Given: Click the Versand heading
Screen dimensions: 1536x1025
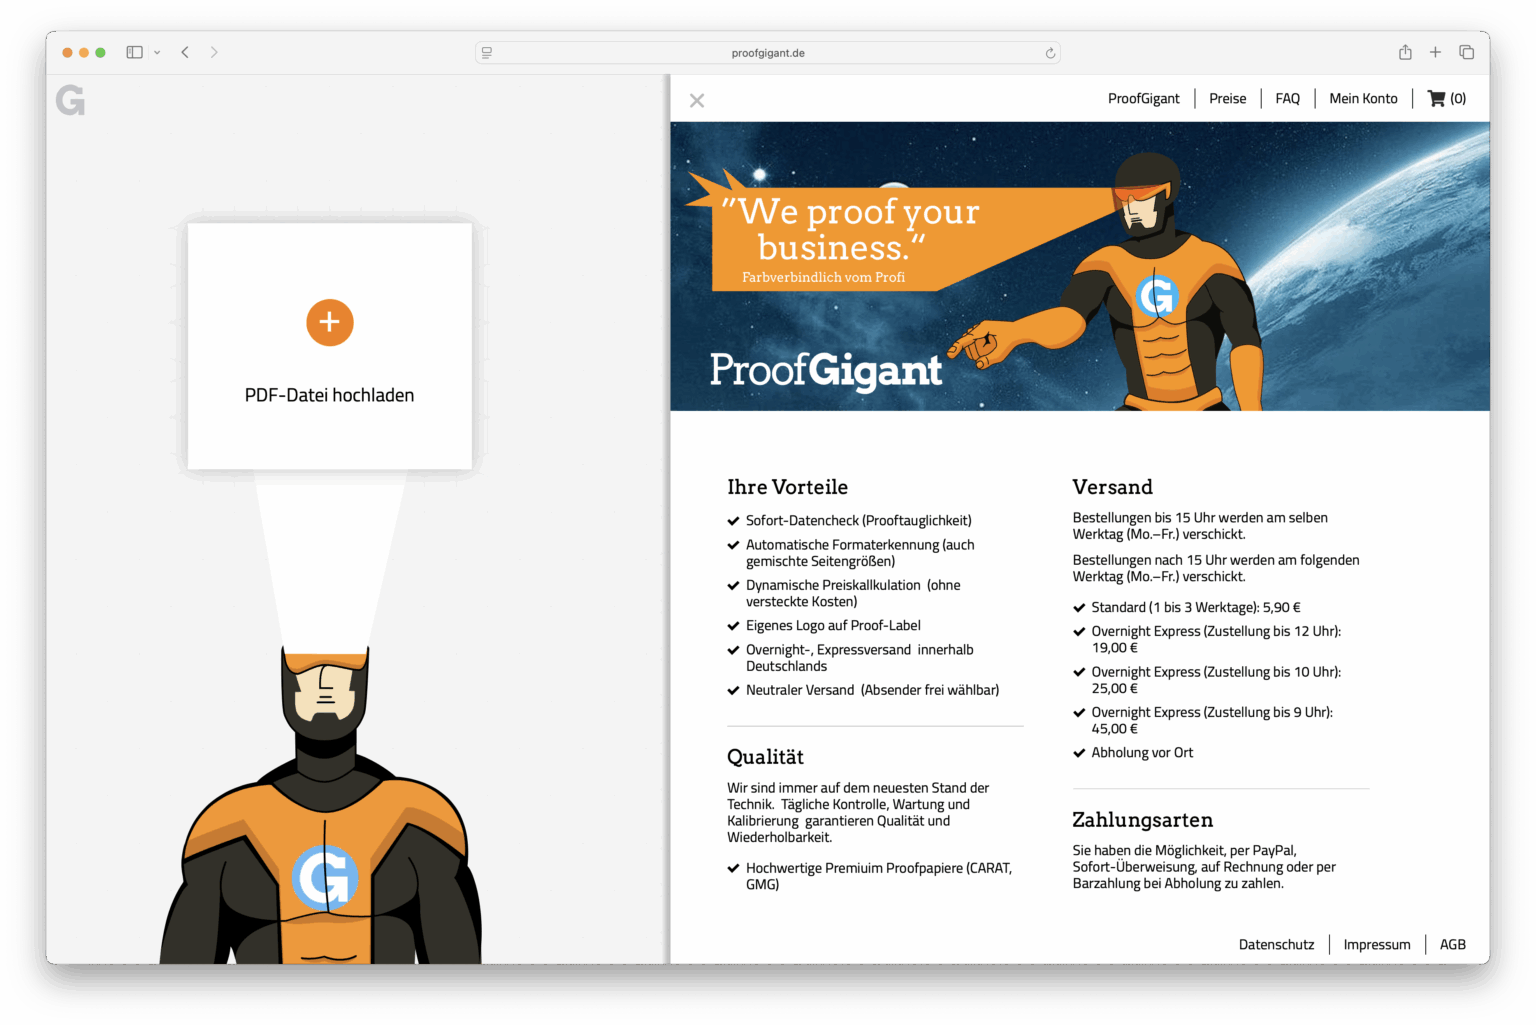Looking at the screenshot, I should click(x=1112, y=487).
